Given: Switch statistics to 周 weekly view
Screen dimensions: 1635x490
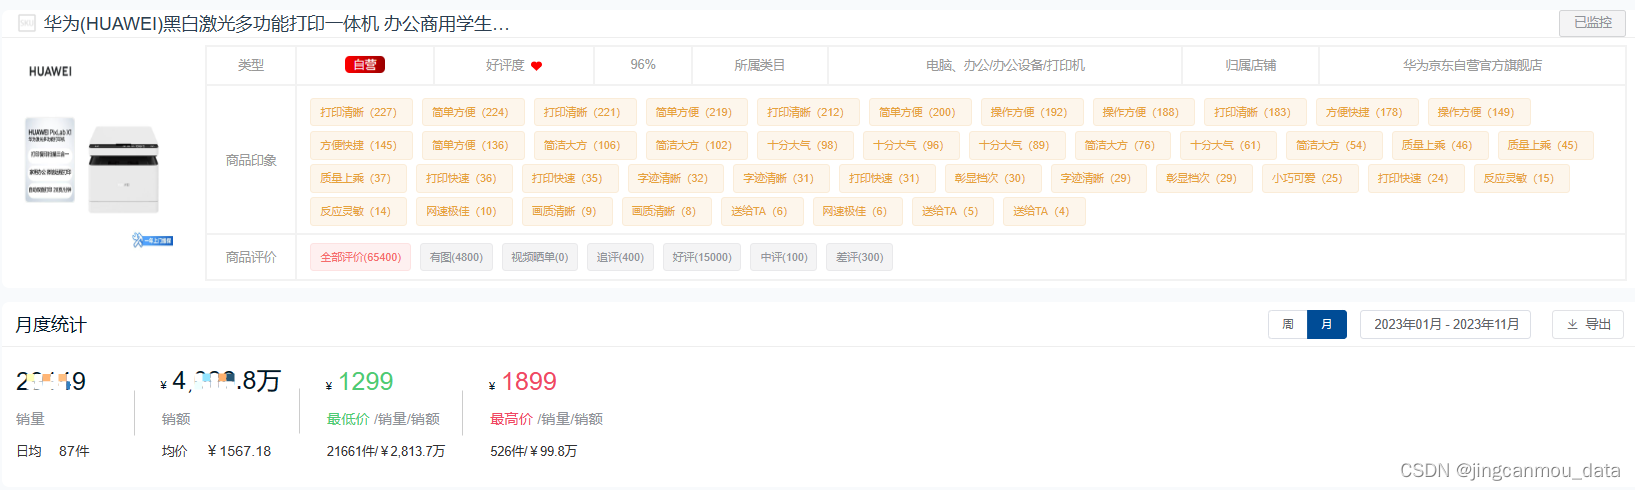Looking at the screenshot, I should tap(1288, 324).
